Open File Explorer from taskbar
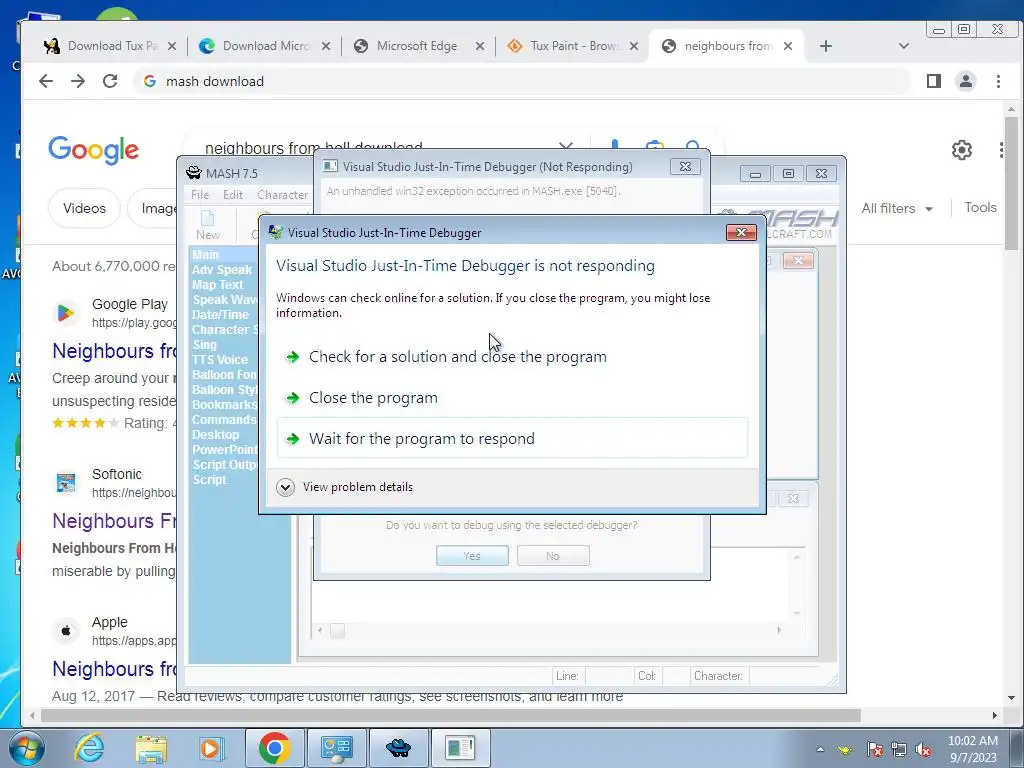The height and width of the screenshot is (768, 1024). click(151, 748)
